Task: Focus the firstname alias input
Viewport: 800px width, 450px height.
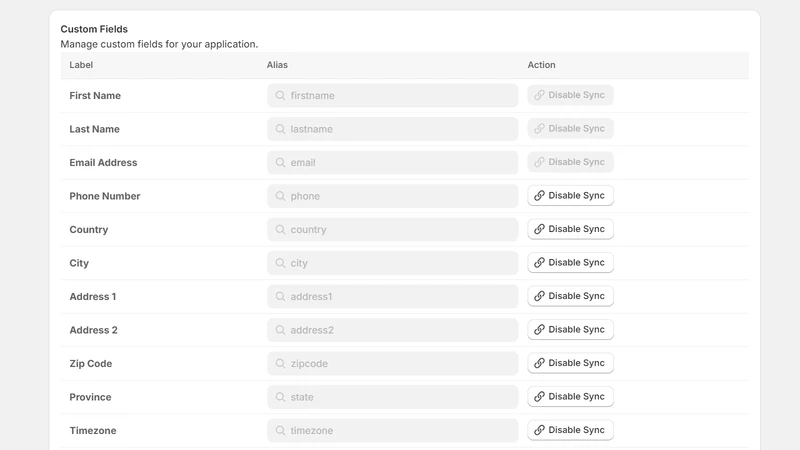Action: 392,95
